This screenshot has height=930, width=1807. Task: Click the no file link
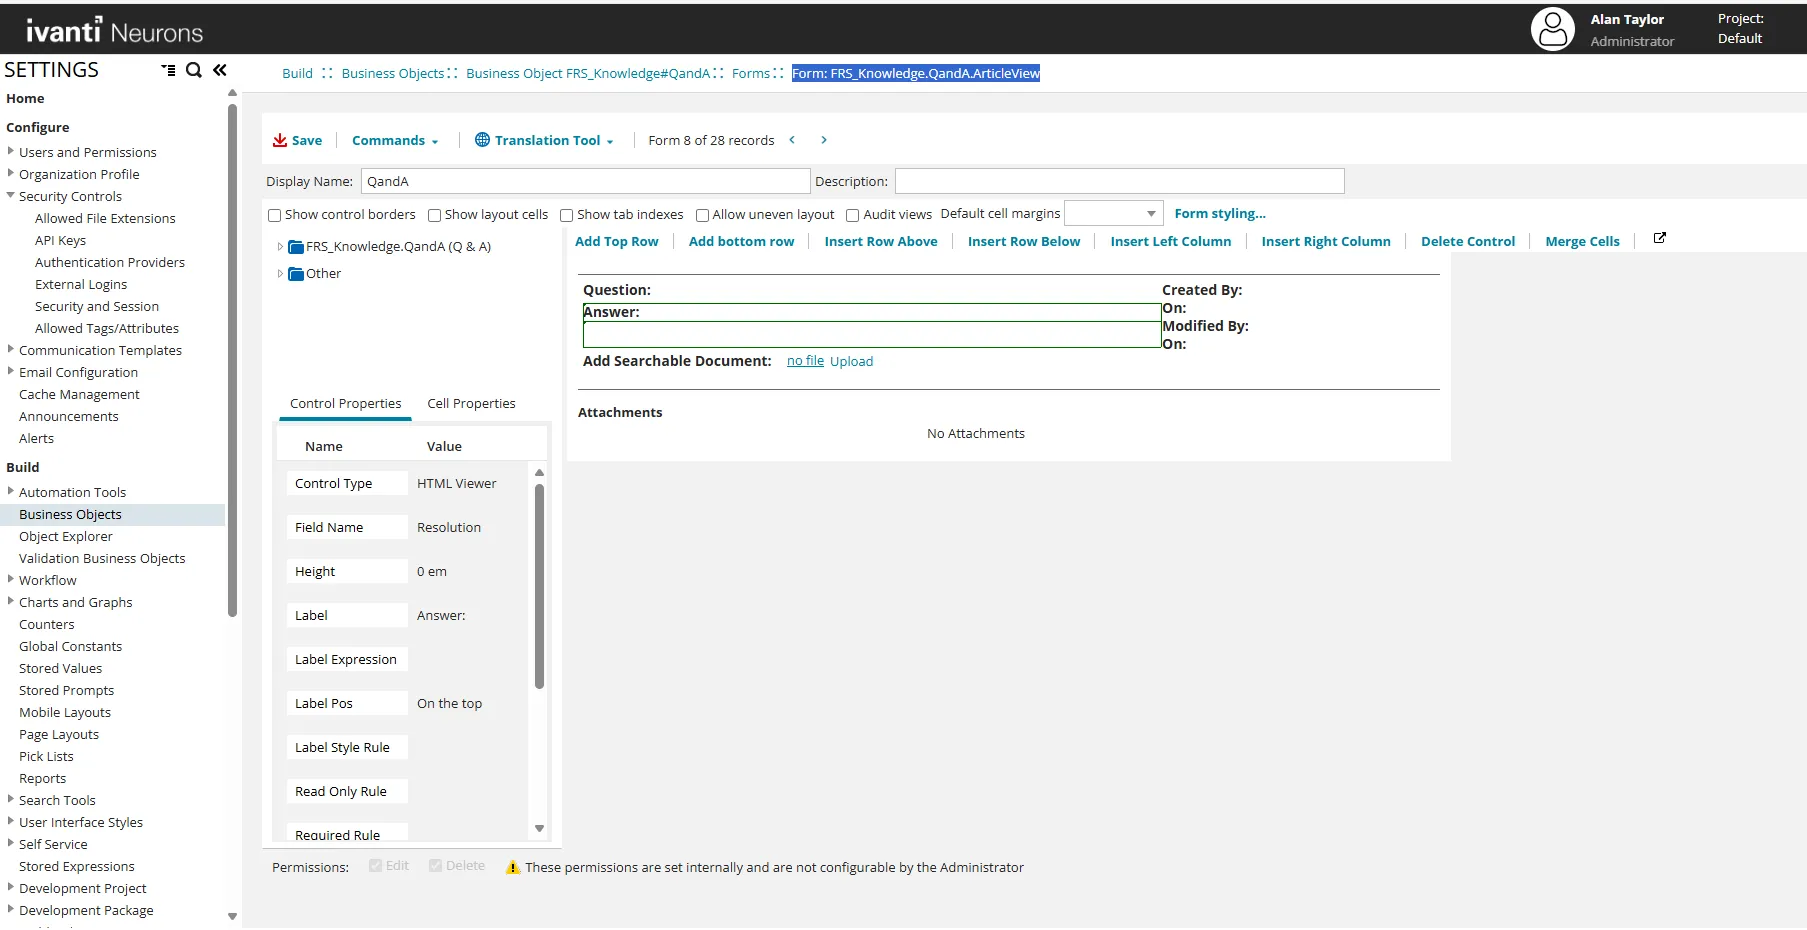pos(805,361)
